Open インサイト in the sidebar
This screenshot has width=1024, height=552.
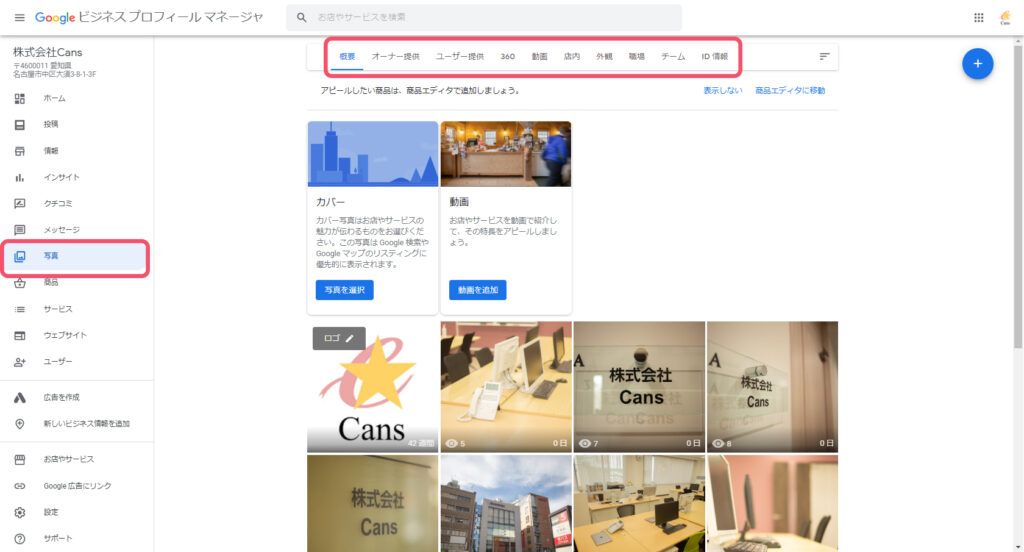pyautogui.click(x=61, y=177)
